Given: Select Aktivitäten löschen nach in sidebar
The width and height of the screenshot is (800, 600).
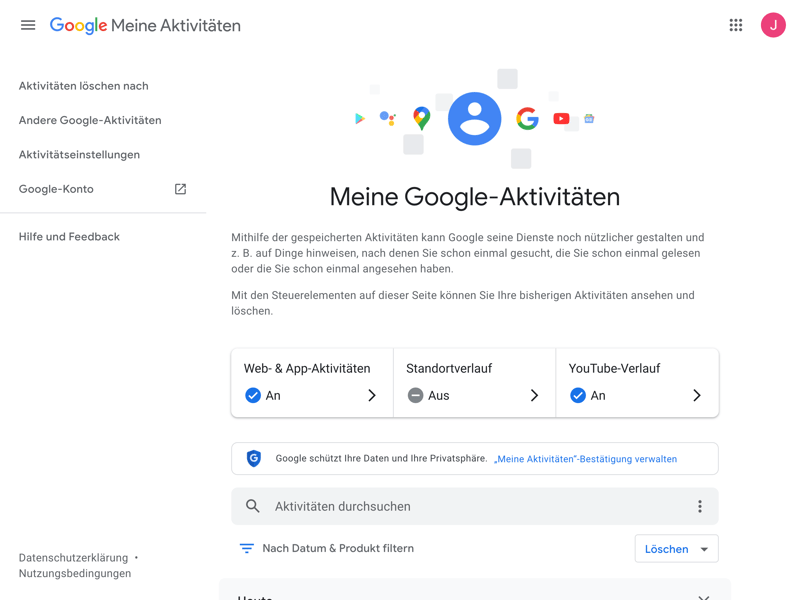Looking at the screenshot, I should point(84,86).
